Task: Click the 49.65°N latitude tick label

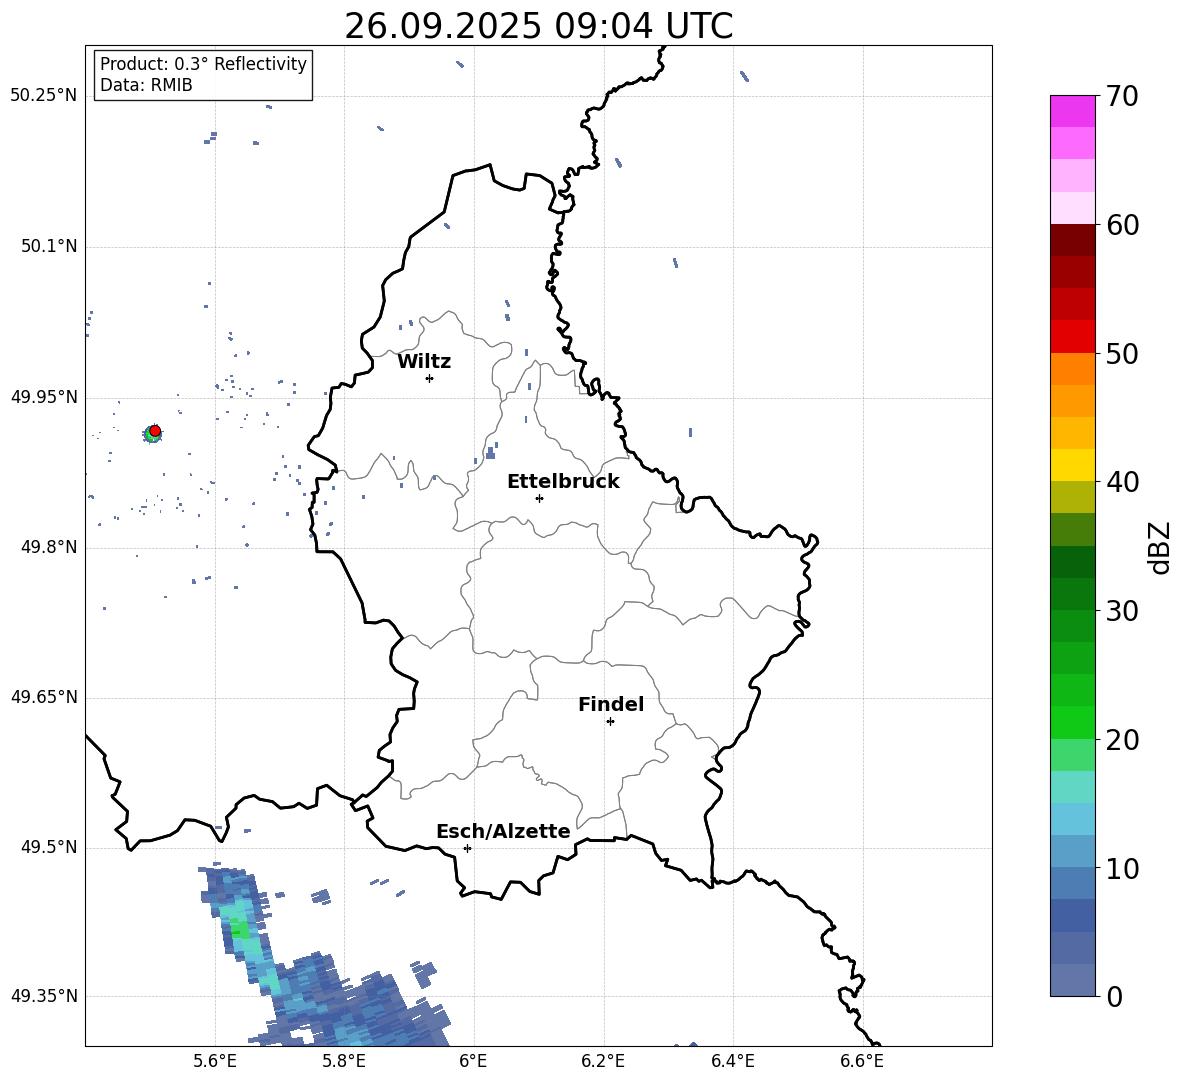Action: coord(43,696)
